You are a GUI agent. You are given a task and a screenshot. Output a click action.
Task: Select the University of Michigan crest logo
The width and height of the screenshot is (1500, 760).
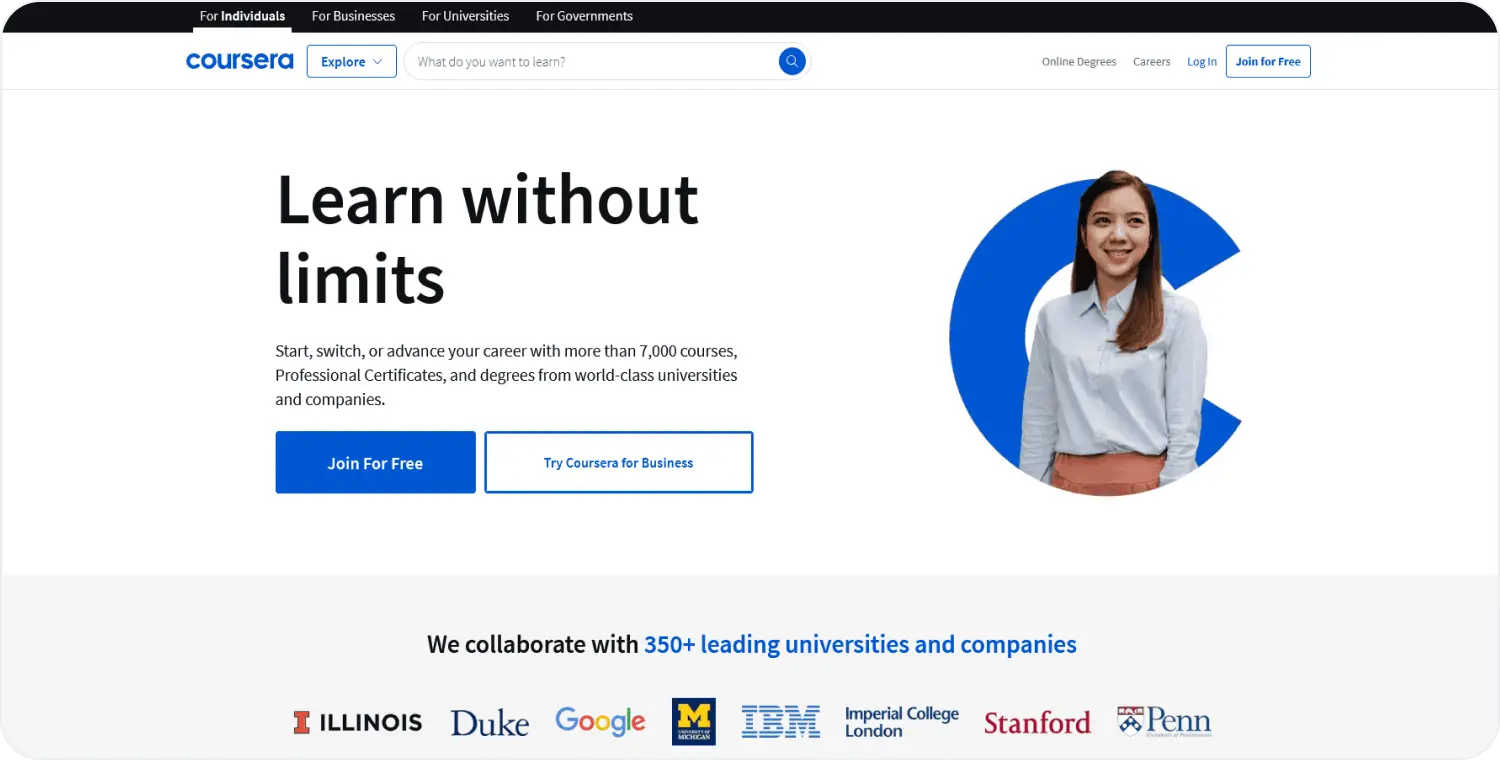point(694,721)
